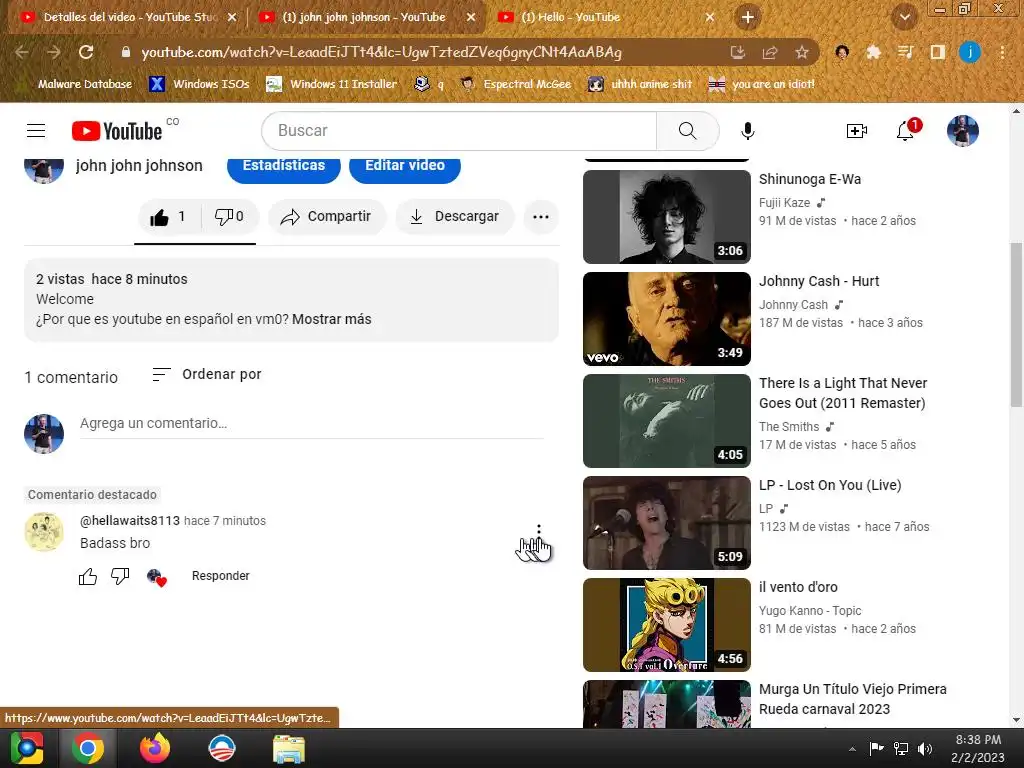The image size is (1024, 768).
Task: Click the page vertical scrollbar thumb
Action: [x=1016, y=325]
